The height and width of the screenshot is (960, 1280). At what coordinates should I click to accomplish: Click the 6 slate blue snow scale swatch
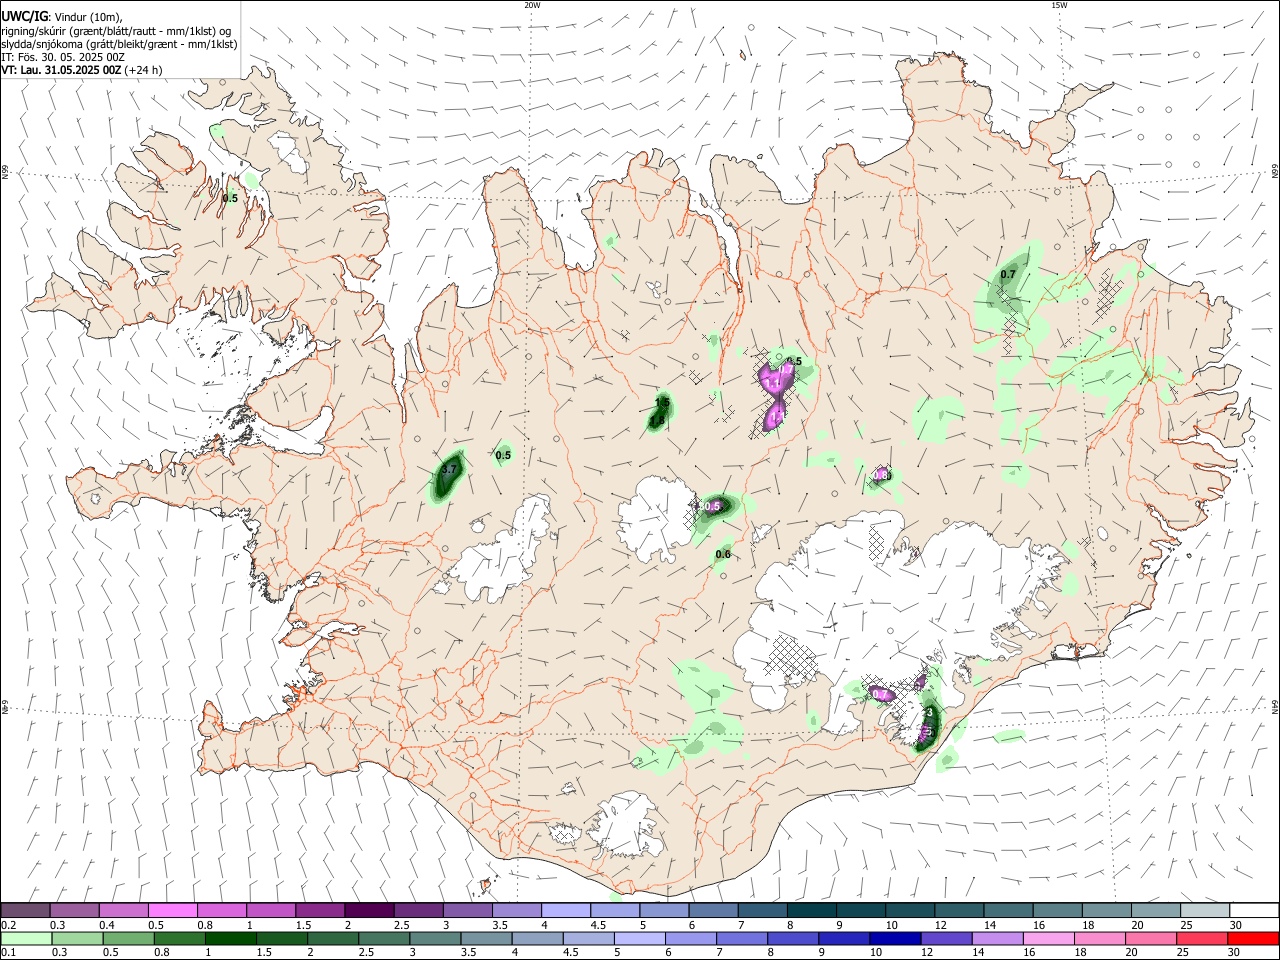713,910
